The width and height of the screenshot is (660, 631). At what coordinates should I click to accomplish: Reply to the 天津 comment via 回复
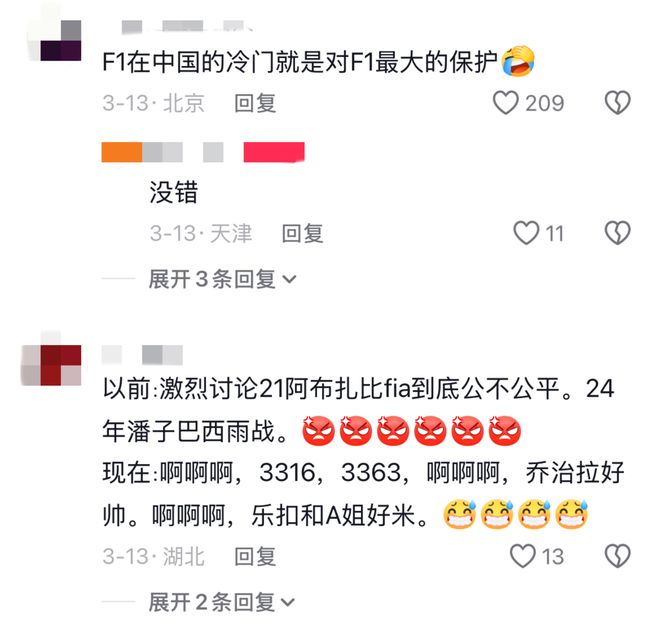[x=302, y=233]
